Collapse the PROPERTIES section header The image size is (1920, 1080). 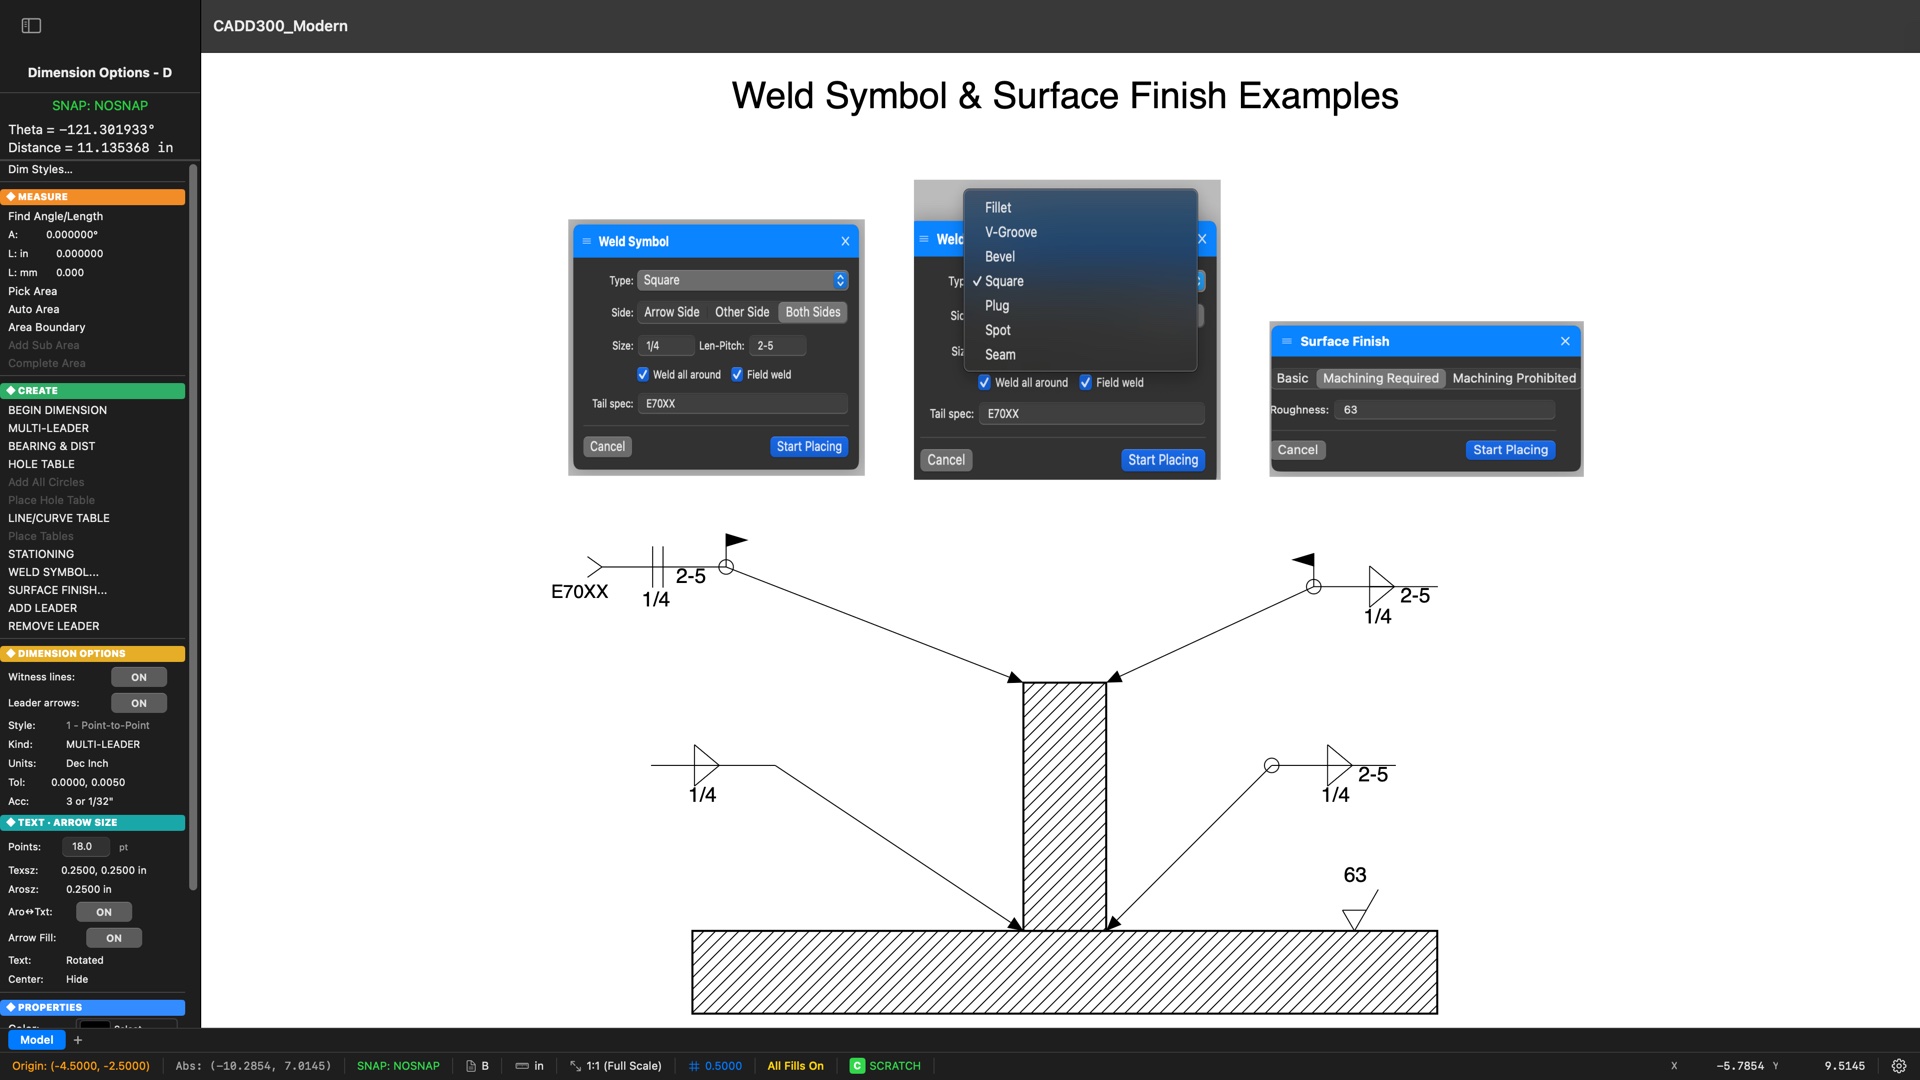point(93,1008)
